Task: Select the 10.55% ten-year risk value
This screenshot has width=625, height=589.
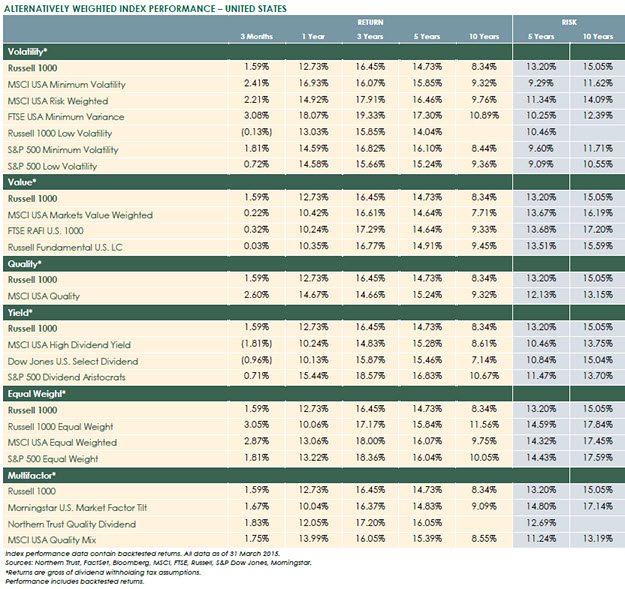Action: [x=597, y=164]
